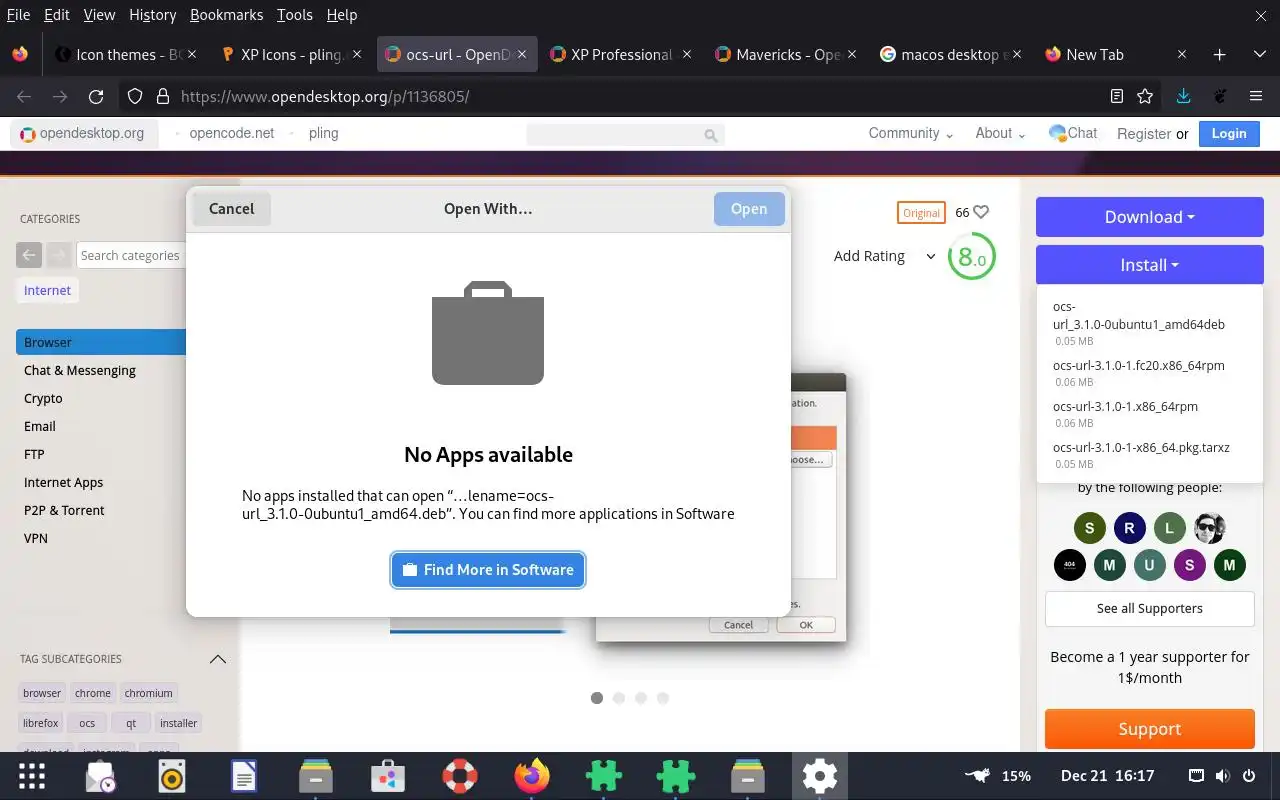Click the keyboard tray indicator icon
The width and height of the screenshot is (1280, 800).
tap(1196, 776)
